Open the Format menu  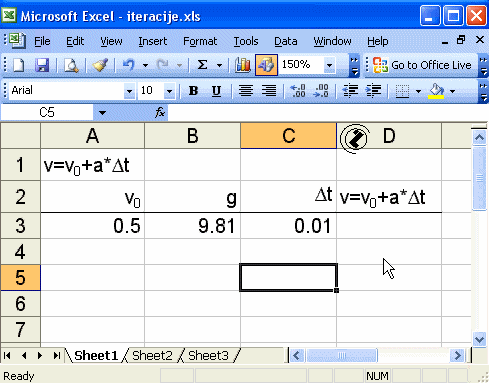click(x=200, y=41)
